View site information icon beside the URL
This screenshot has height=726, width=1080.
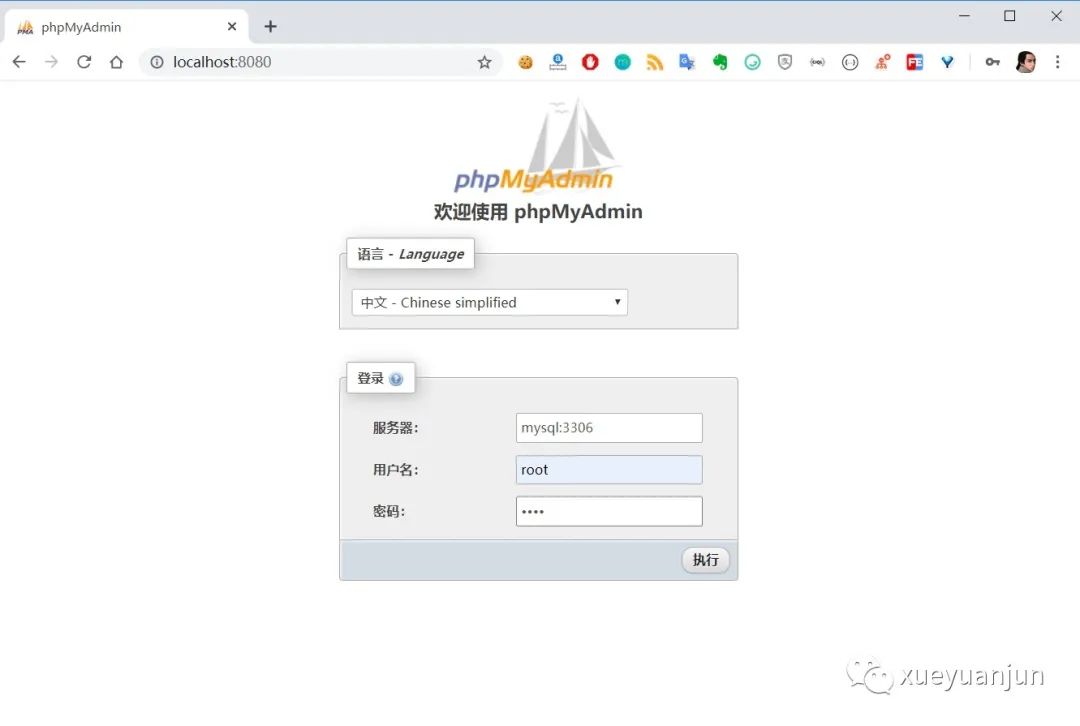tap(157, 62)
